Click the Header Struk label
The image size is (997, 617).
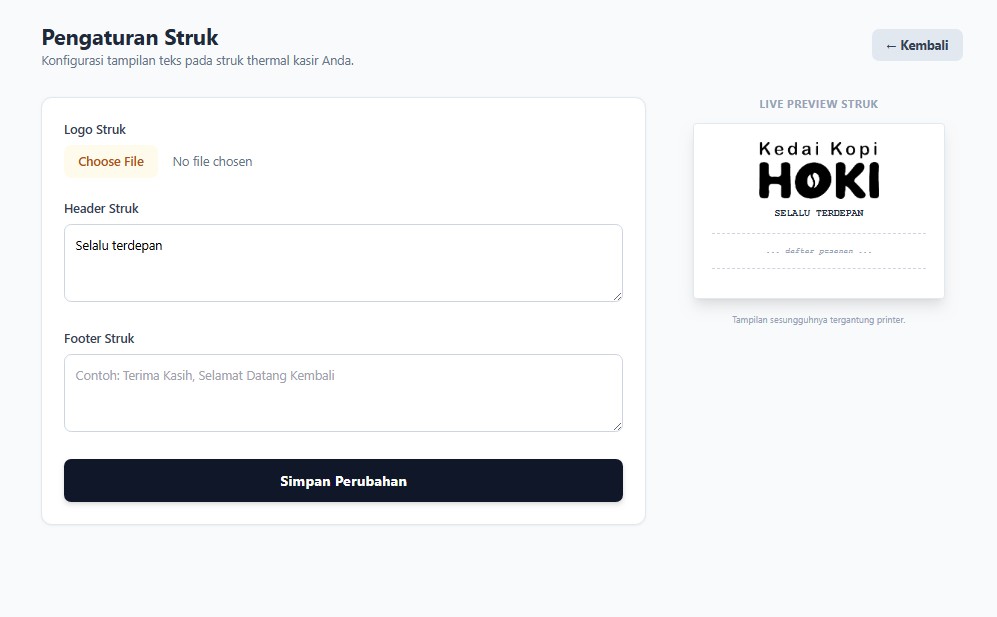pos(101,209)
